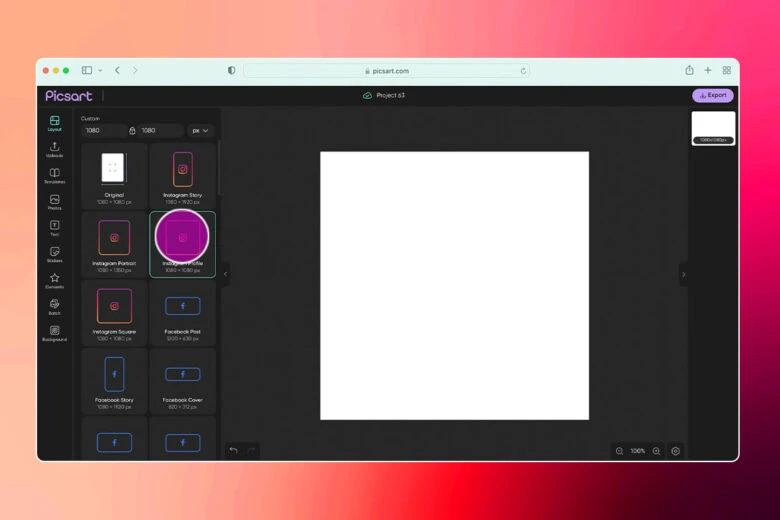Choose the Facebook Post layout preset
Image resolution: width=780 pixels, height=520 pixels.
pos(182,311)
